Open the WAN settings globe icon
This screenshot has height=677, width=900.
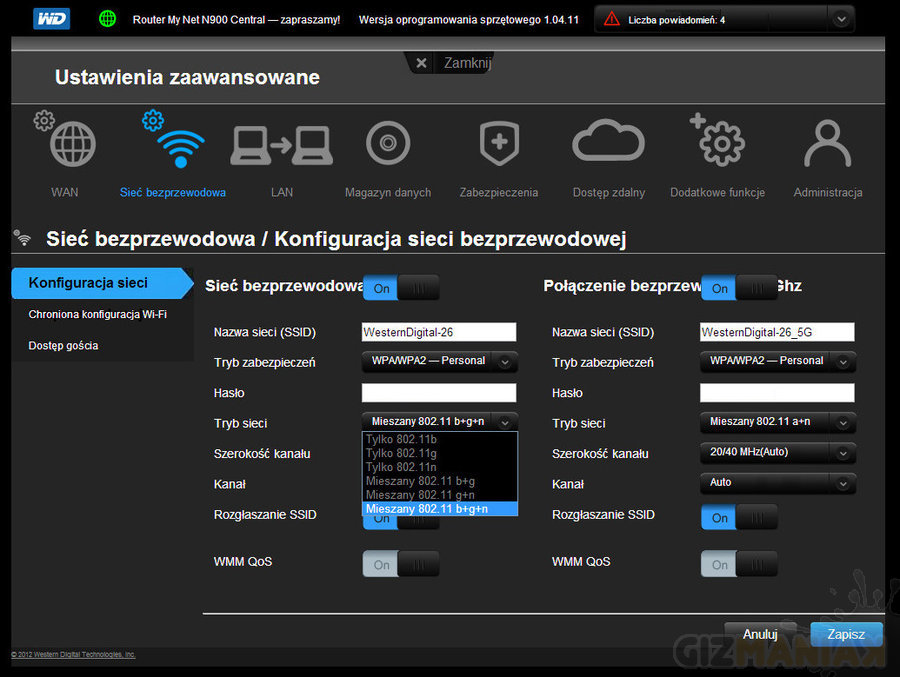[x=72, y=145]
